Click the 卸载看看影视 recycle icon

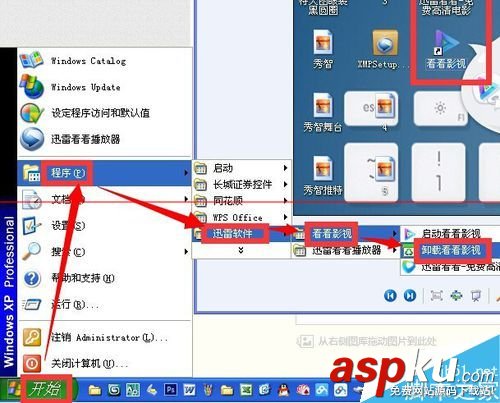coord(409,251)
